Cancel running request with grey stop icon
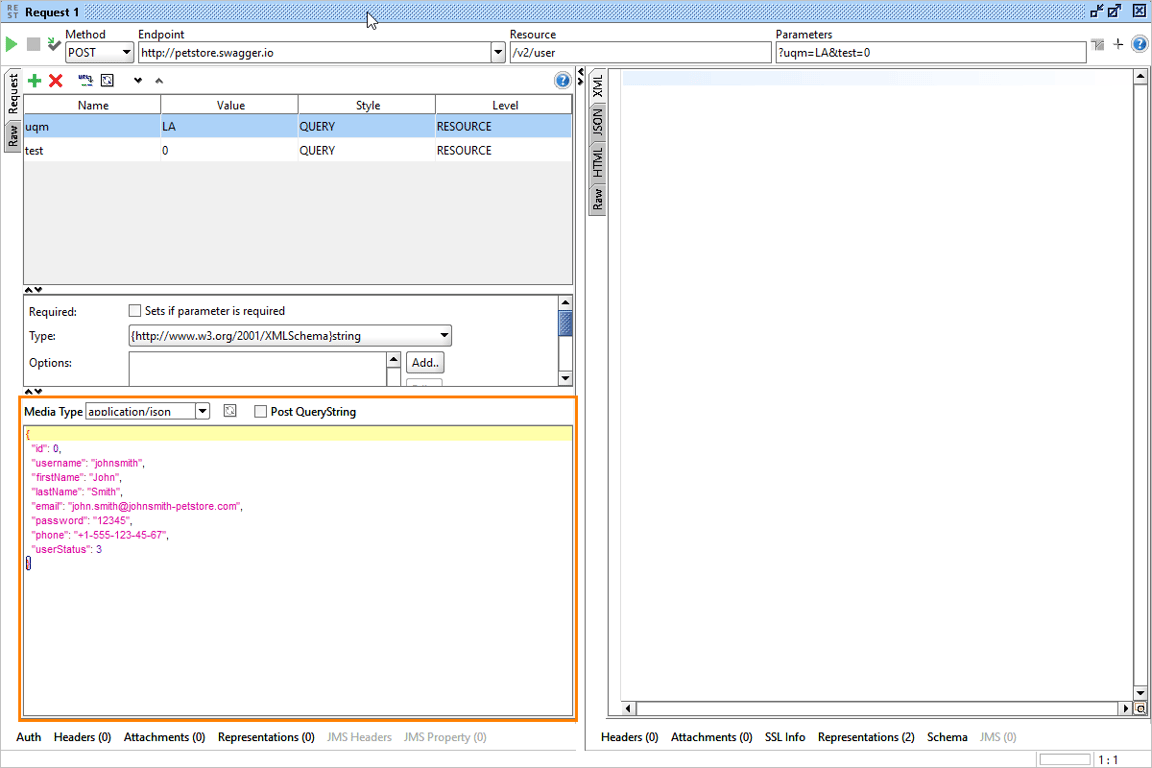Viewport: 1152px width, 768px height. (33, 44)
